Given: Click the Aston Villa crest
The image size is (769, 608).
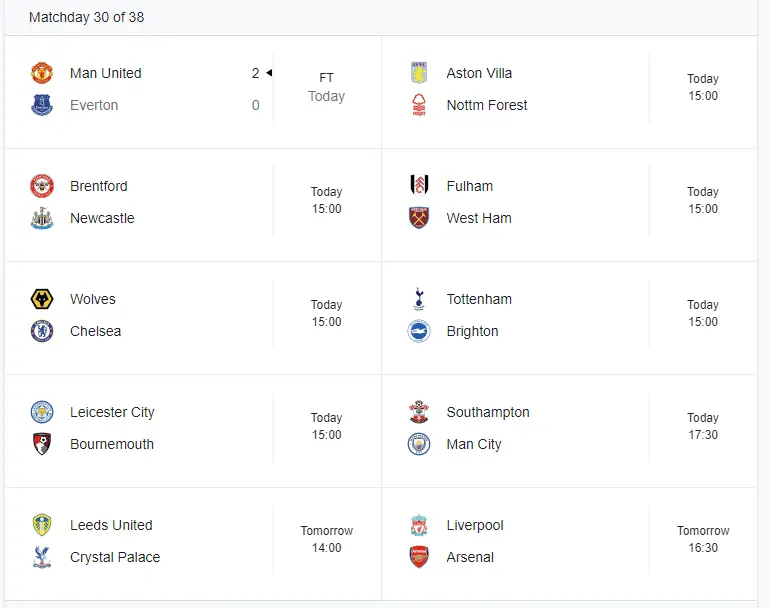Looking at the screenshot, I should coord(419,73).
